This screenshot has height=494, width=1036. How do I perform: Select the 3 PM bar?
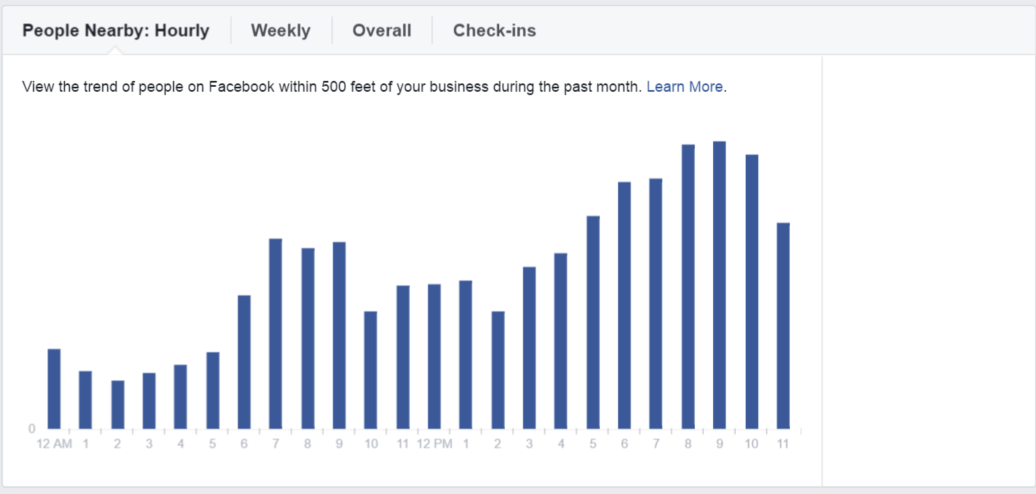529,347
